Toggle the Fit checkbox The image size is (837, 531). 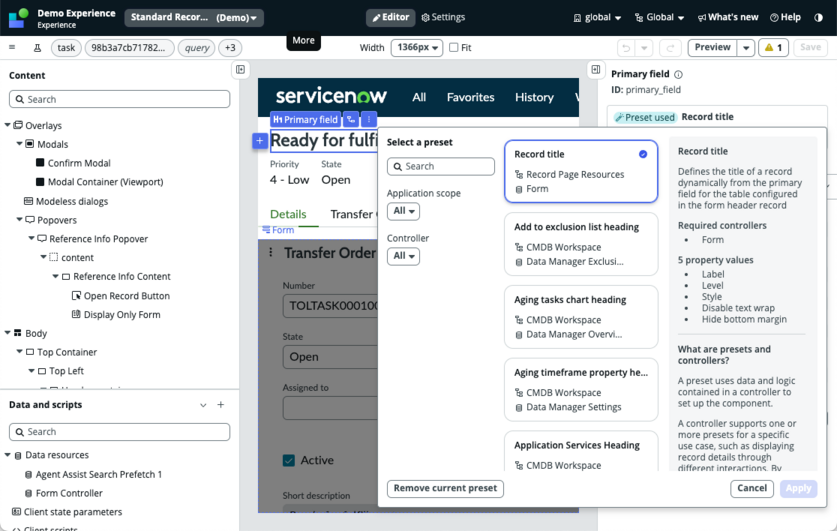coord(454,47)
